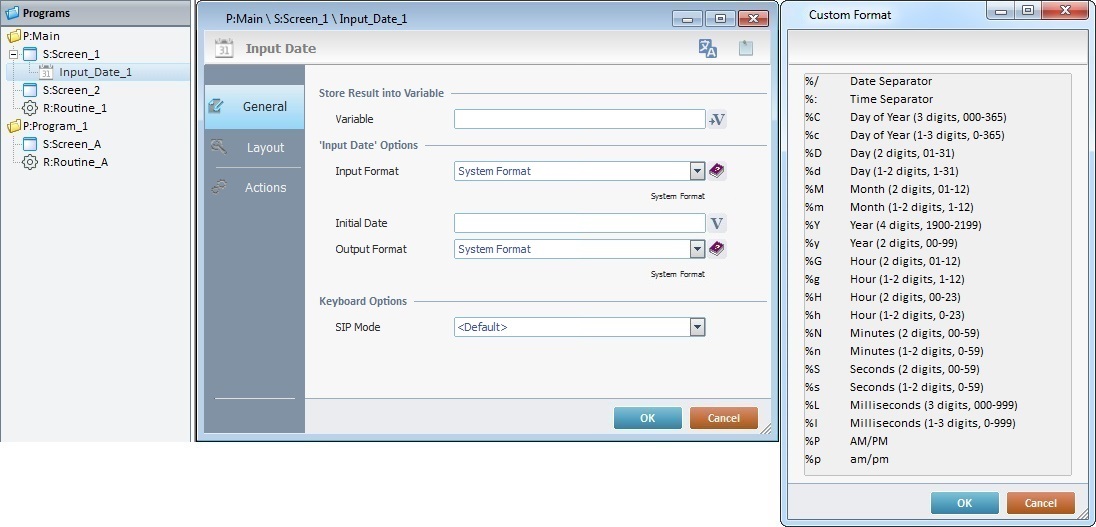Click the add-variable icon beside Variable field
1096x527 pixels.
click(716, 120)
